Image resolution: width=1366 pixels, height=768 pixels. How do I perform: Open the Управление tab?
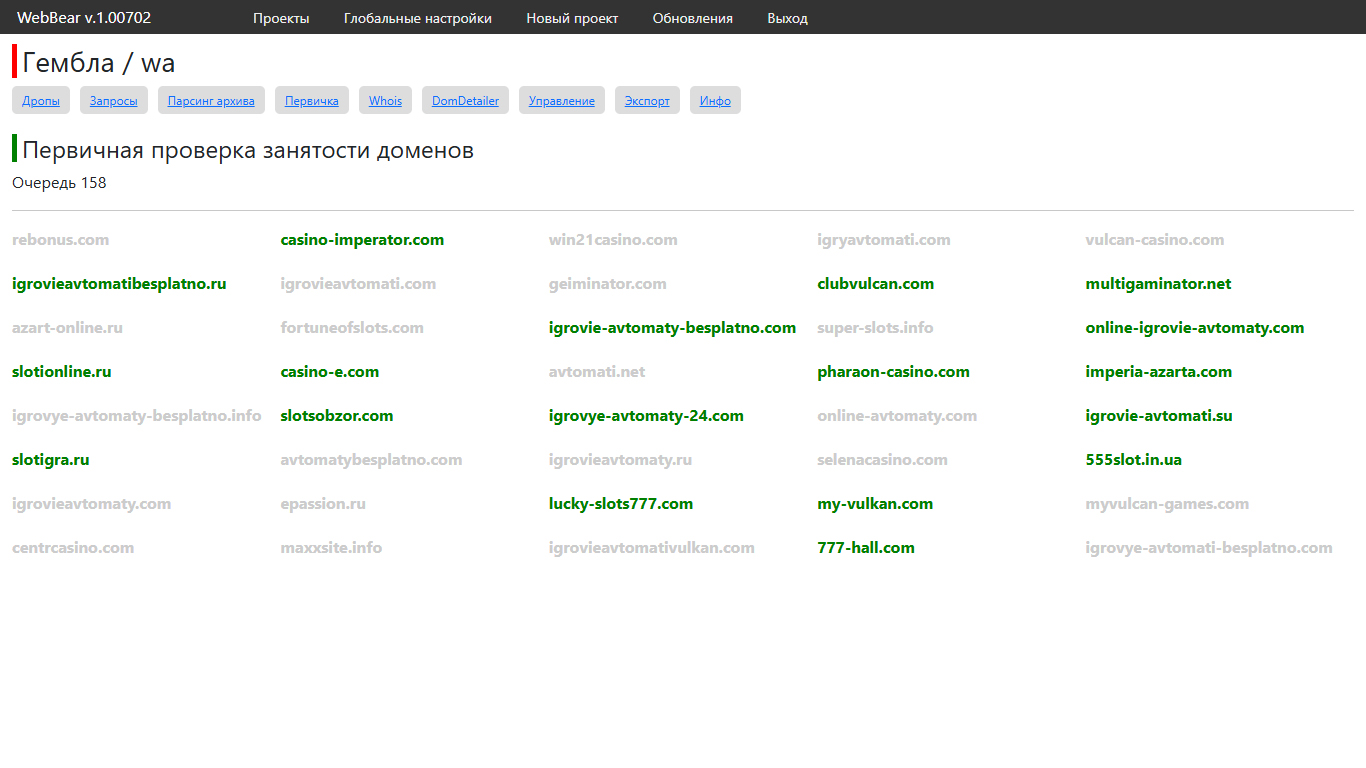[x=561, y=101]
